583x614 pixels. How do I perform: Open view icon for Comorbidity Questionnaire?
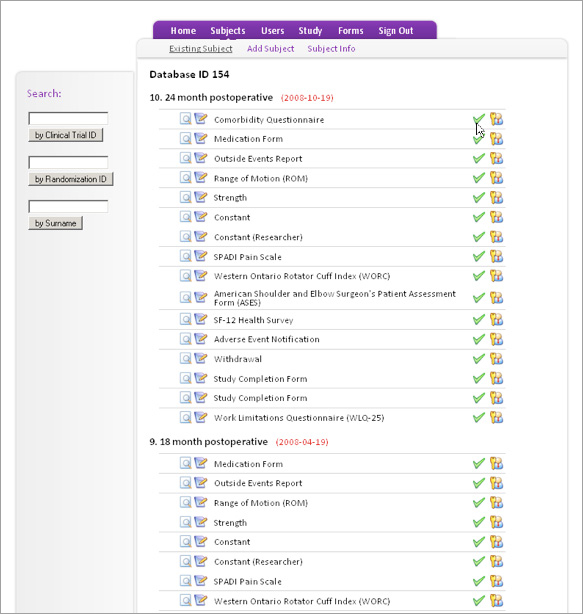(186, 119)
